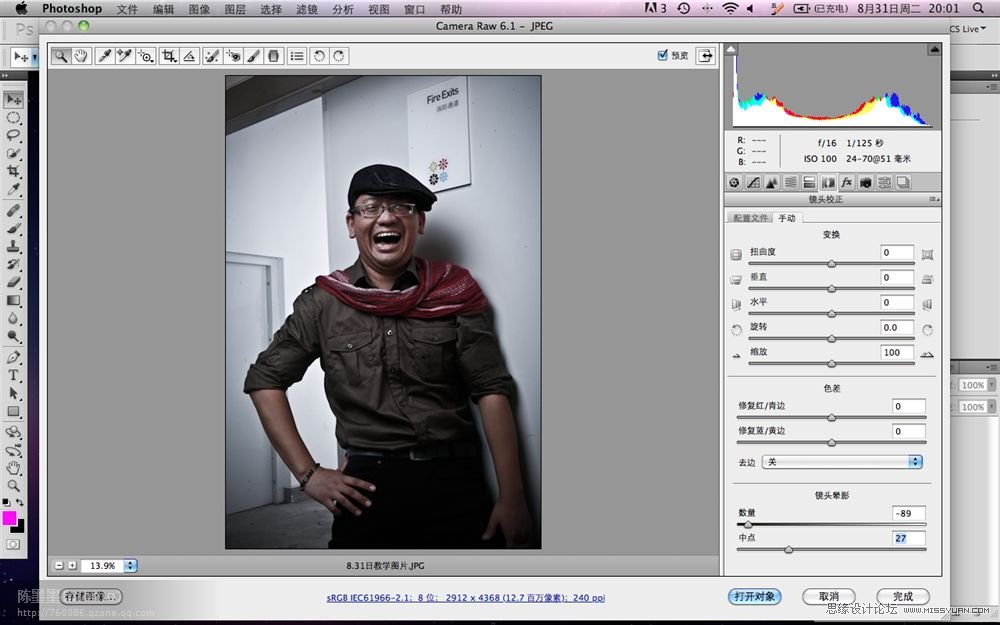Click the 缩放 value field showing 100
Image resolution: width=1000 pixels, height=625 pixels.
[x=897, y=352]
